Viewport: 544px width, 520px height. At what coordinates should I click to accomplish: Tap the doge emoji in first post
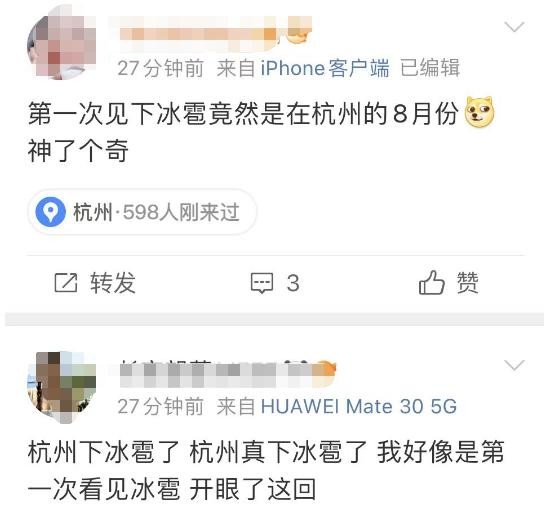coord(479,112)
